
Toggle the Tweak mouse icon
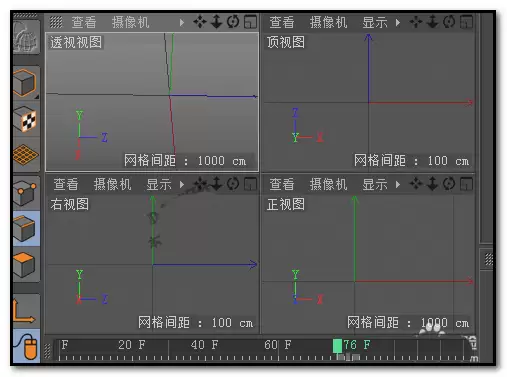coord(26,346)
